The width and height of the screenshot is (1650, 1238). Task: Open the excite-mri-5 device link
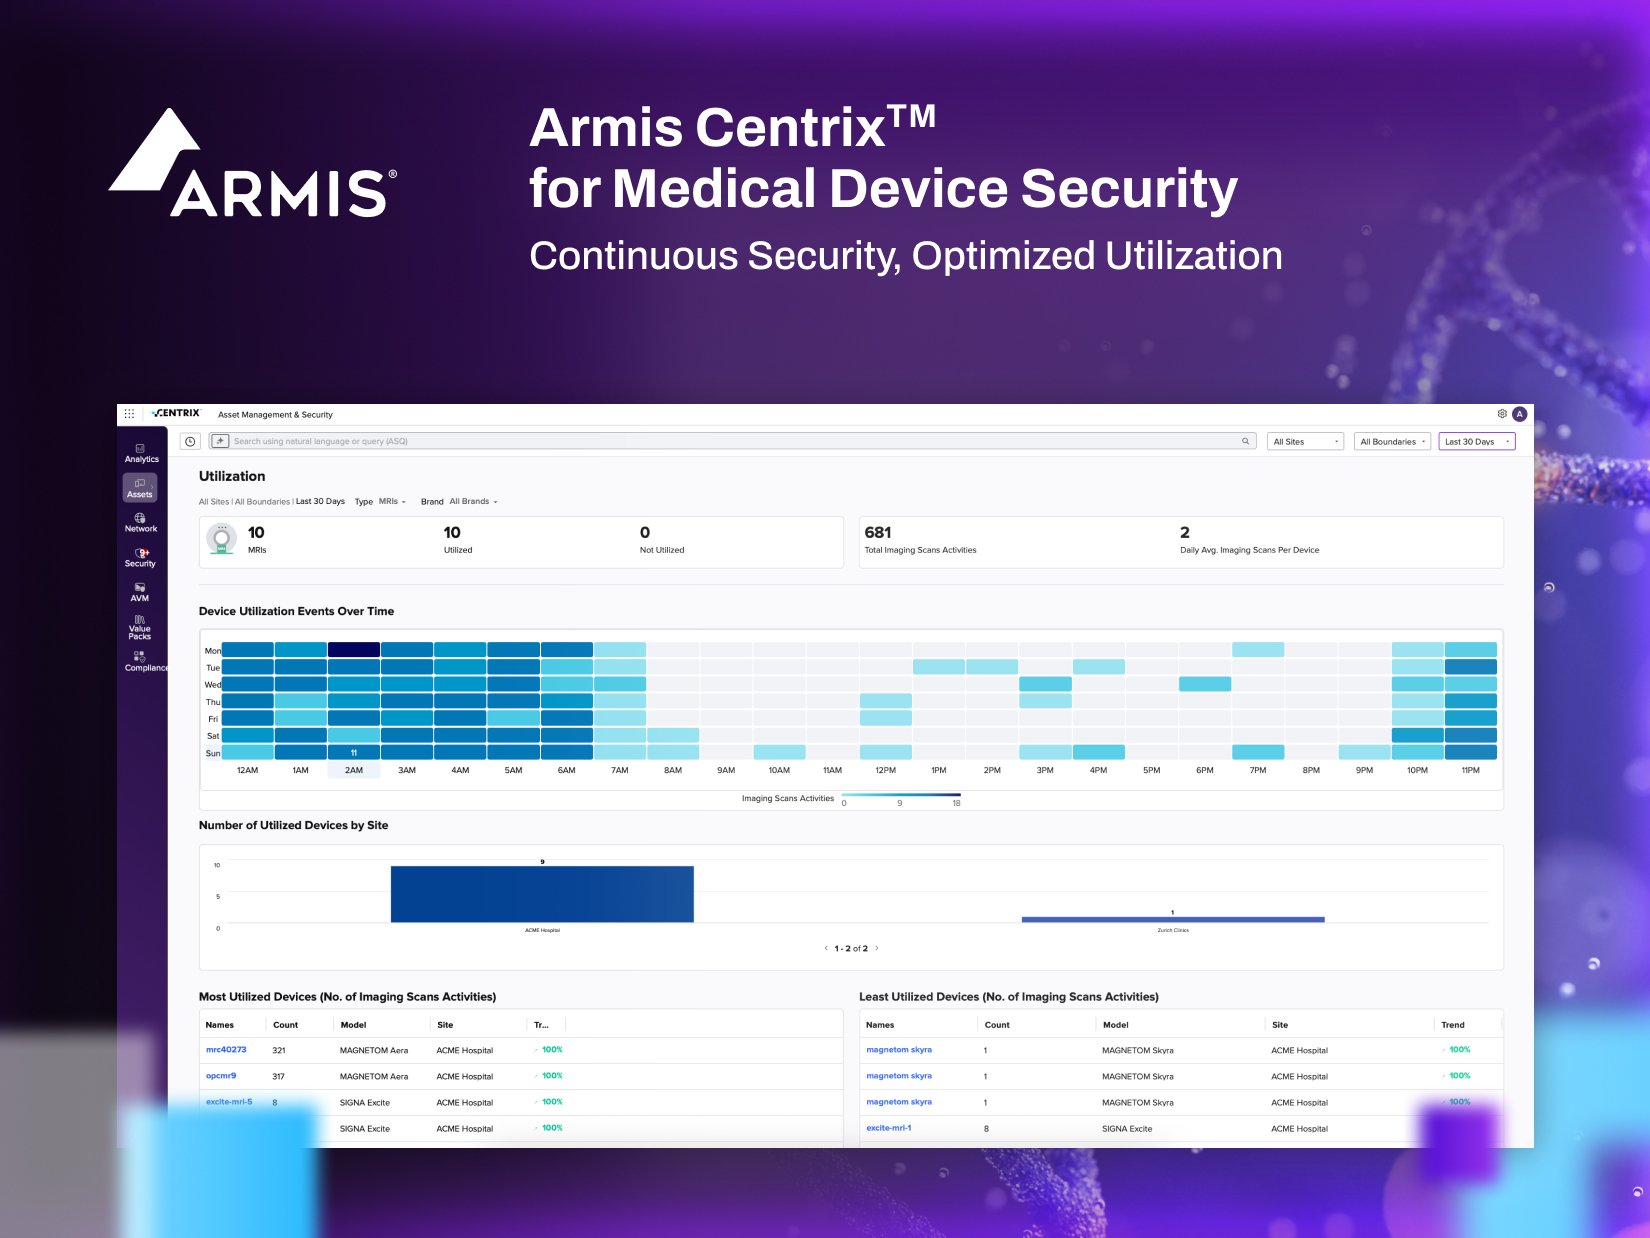[x=229, y=1102]
